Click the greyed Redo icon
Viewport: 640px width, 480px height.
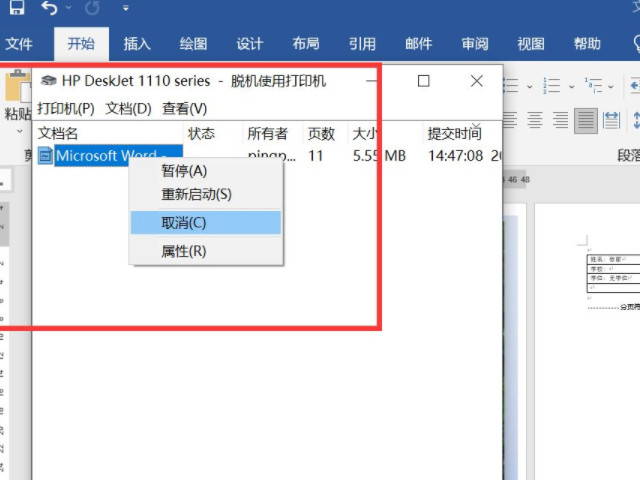(x=92, y=8)
